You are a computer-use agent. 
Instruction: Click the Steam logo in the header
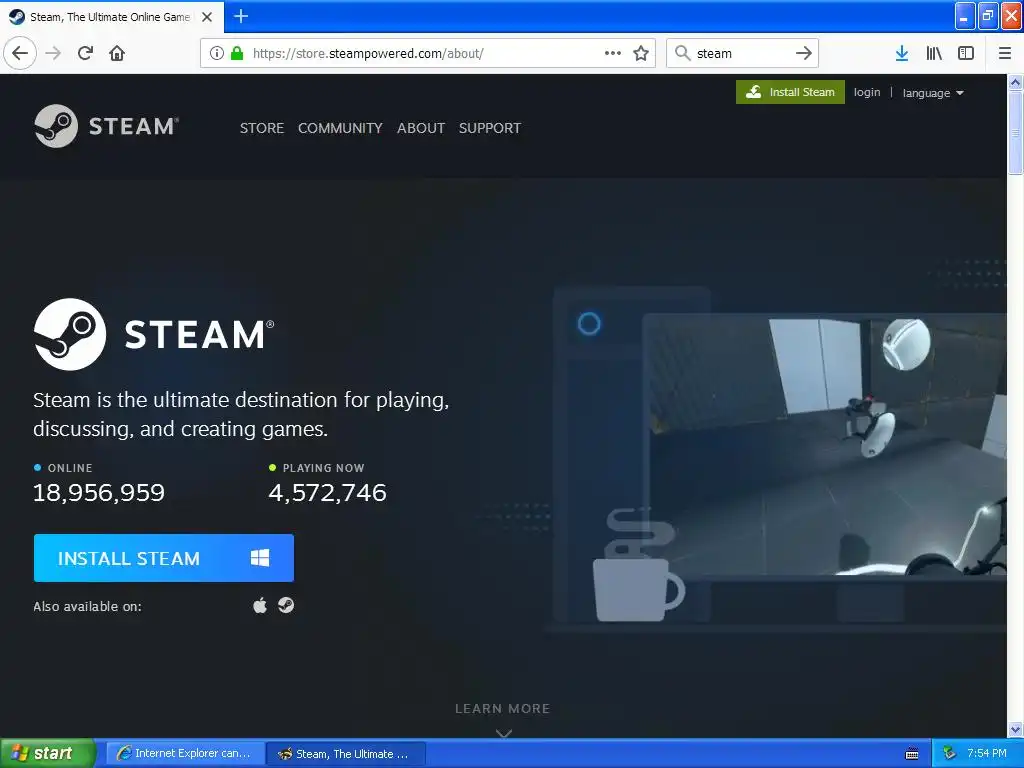(x=106, y=126)
